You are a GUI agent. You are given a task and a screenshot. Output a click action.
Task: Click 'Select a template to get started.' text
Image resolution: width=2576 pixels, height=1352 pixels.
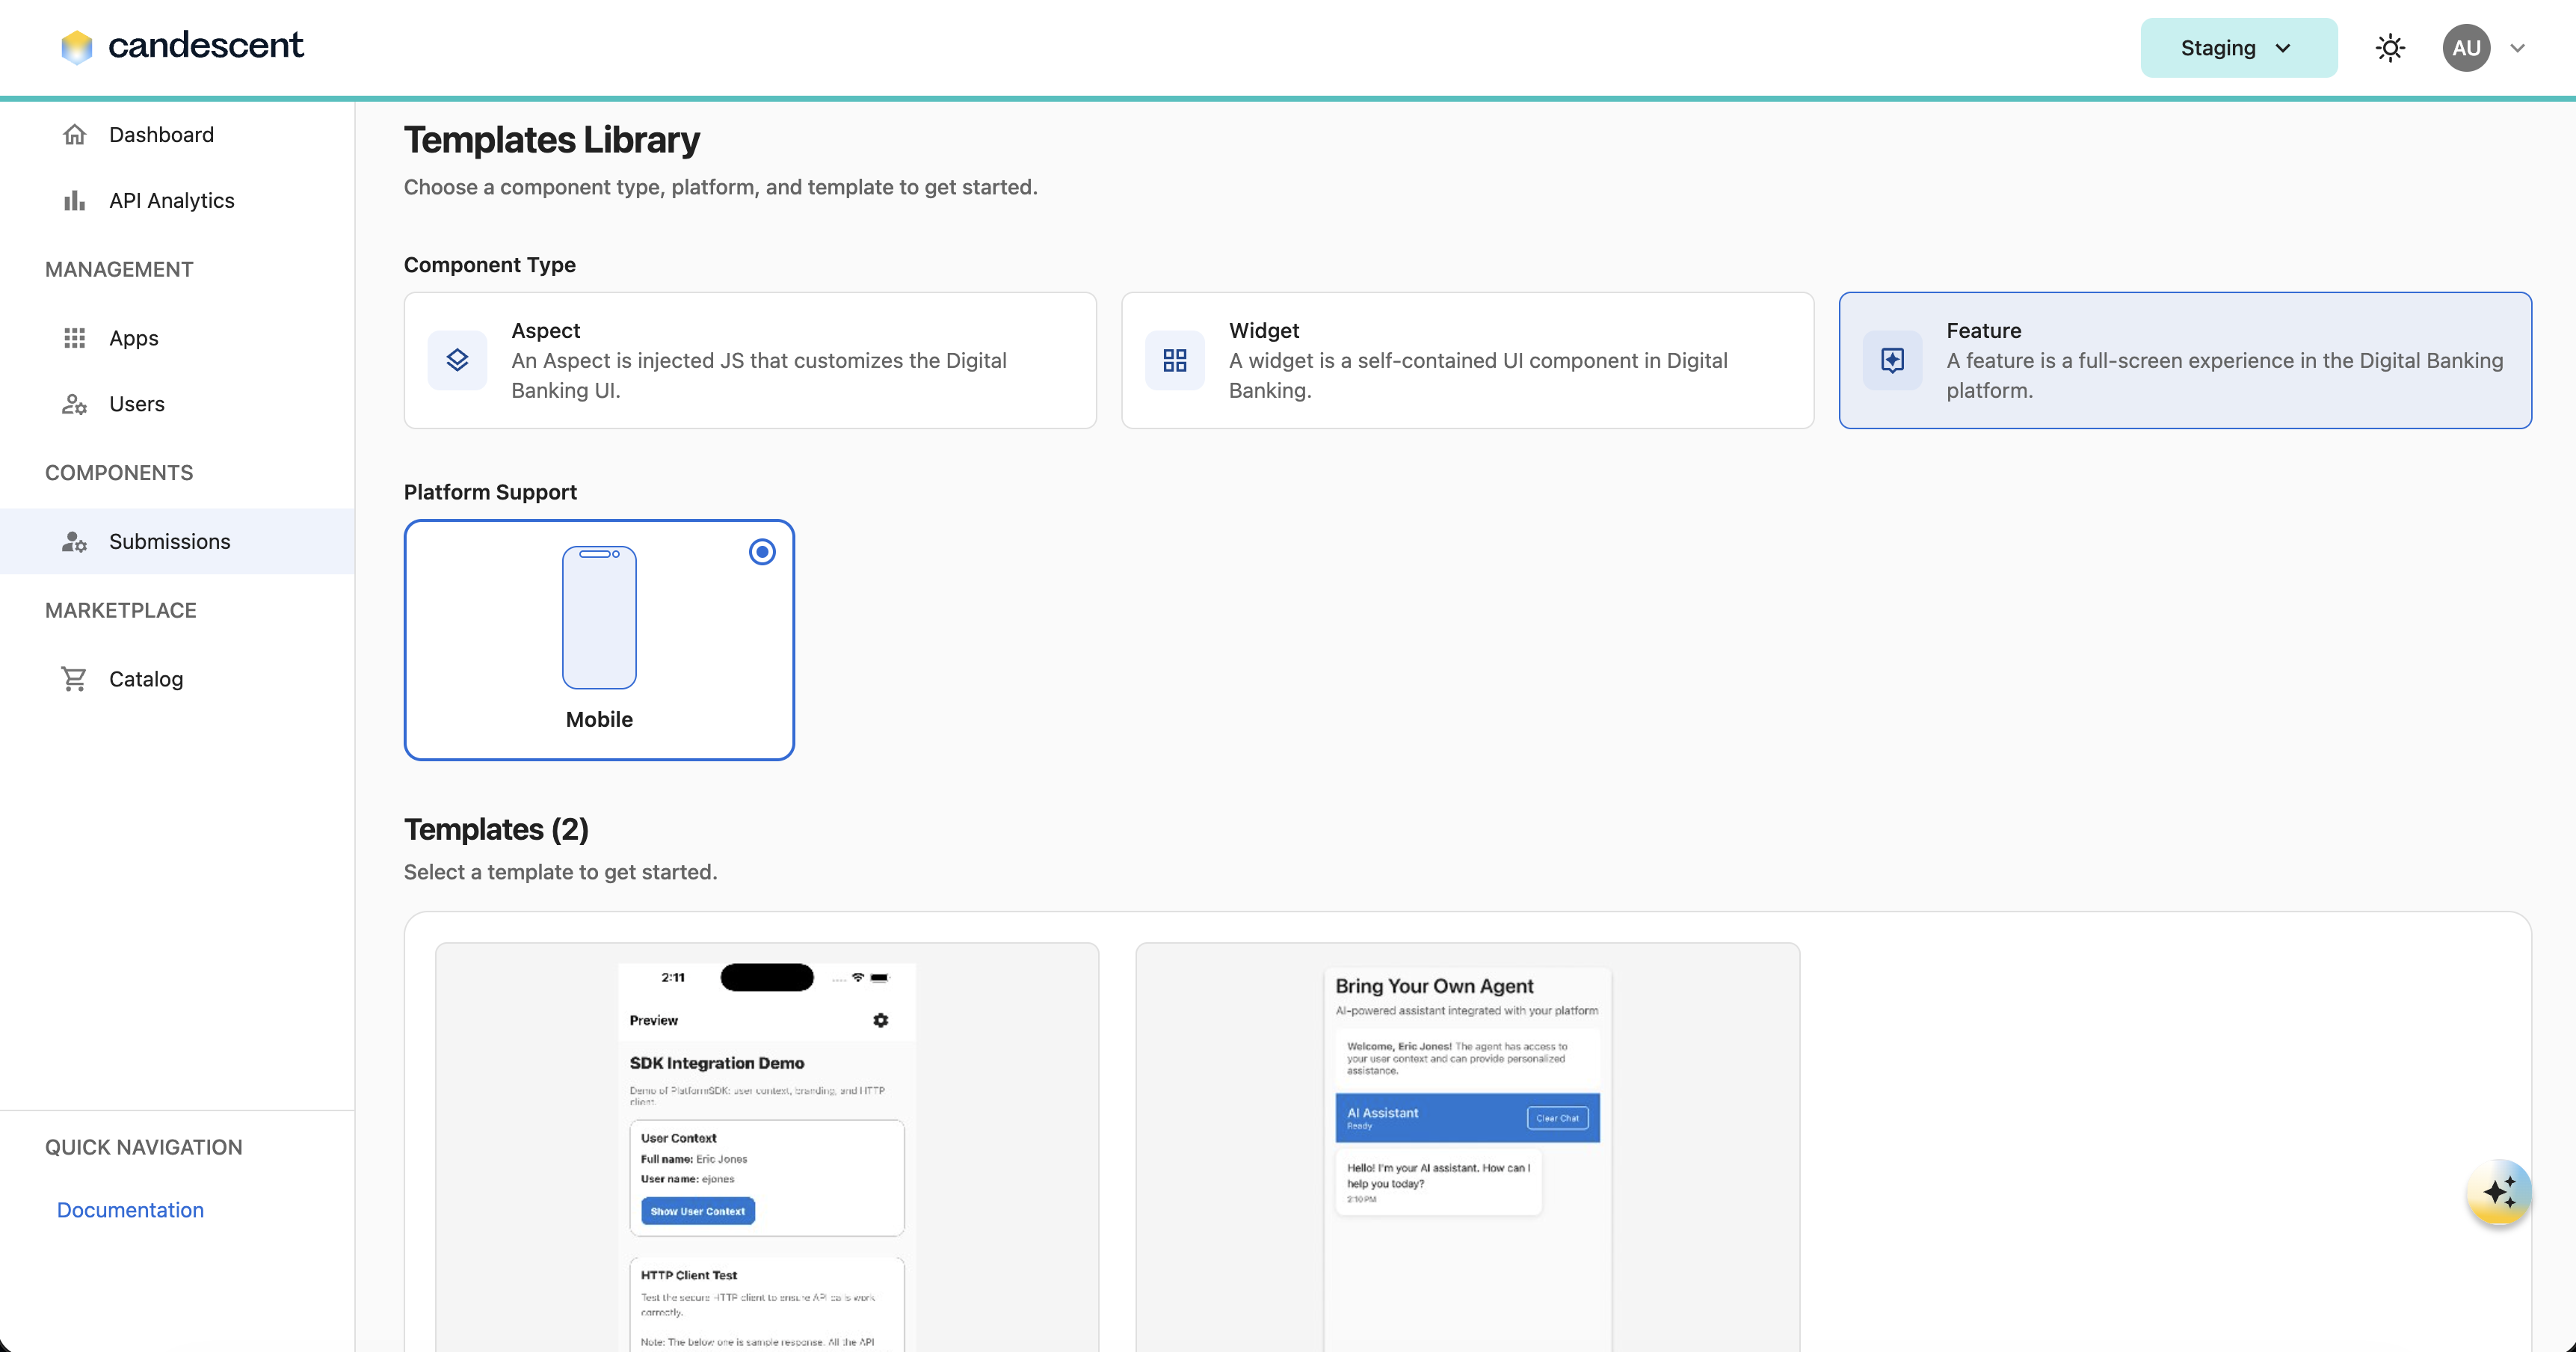(560, 872)
